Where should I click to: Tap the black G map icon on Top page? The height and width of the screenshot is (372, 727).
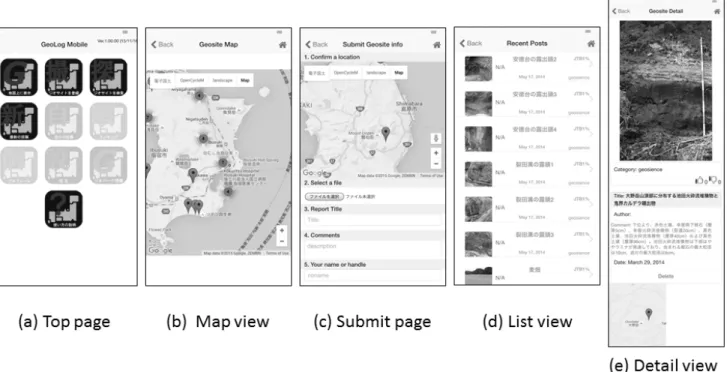tap(19, 77)
